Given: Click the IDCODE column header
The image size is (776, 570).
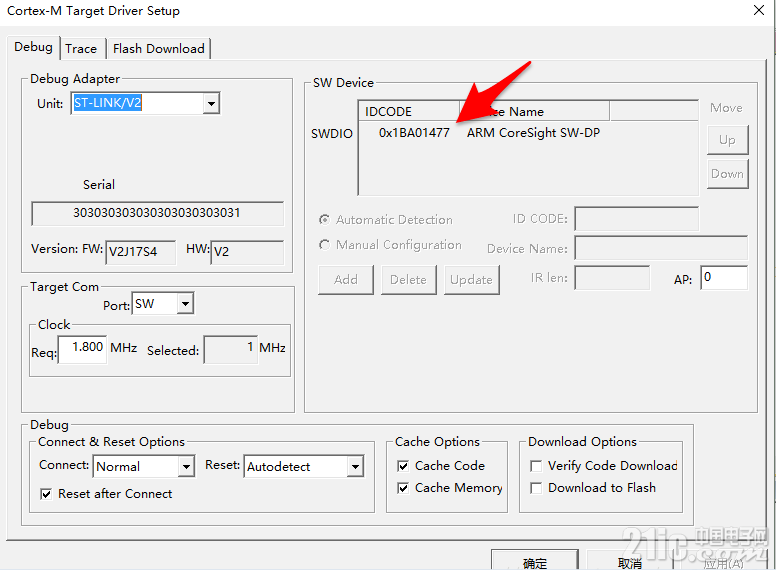Looking at the screenshot, I should (410, 111).
